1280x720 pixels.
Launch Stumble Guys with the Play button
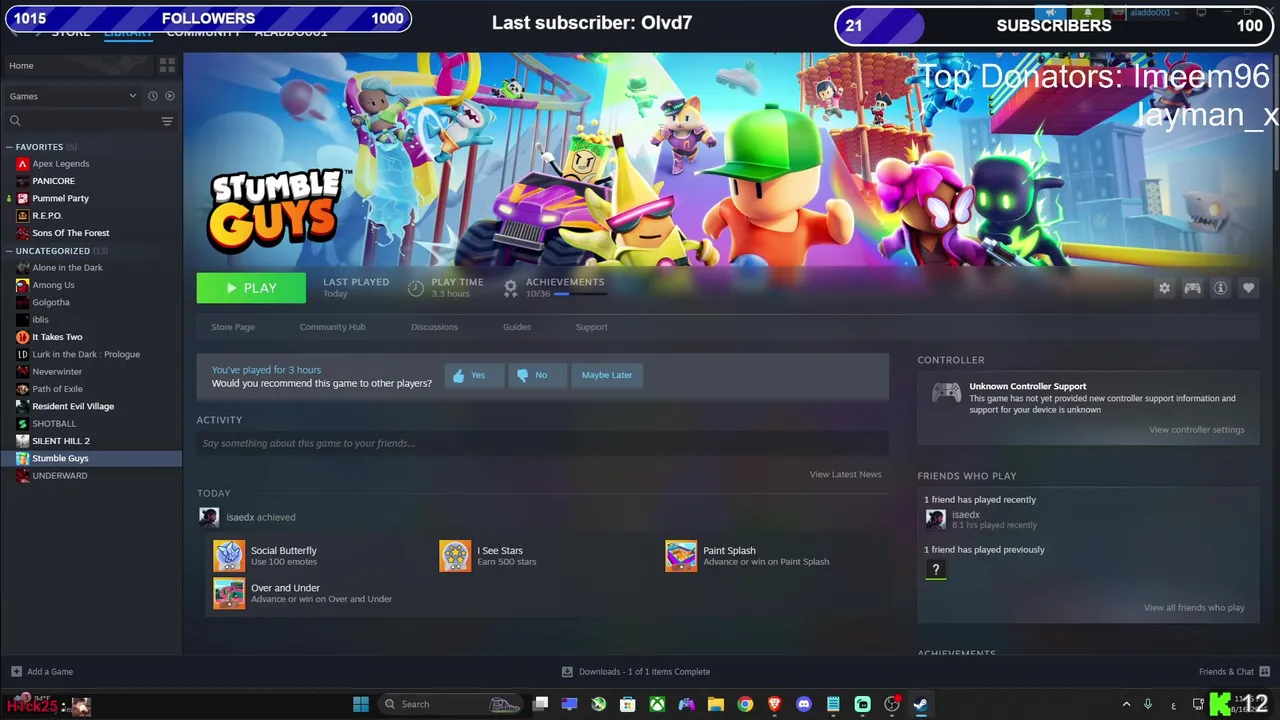[251, 288]
